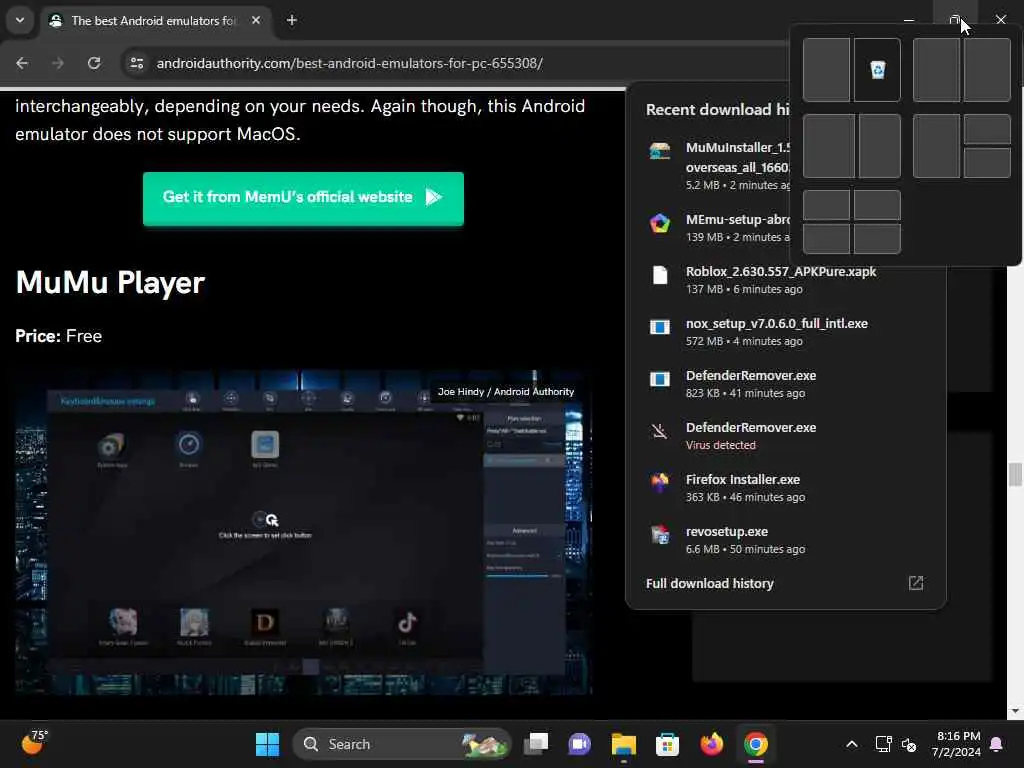Click the muted volume tray icon

[x=909, y=744]
